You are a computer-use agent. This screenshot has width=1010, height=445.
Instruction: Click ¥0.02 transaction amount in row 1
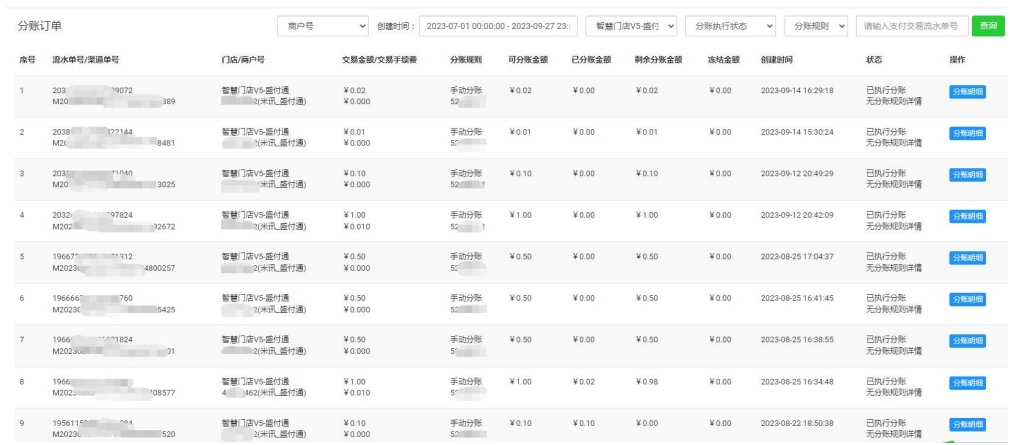point(355,91)
